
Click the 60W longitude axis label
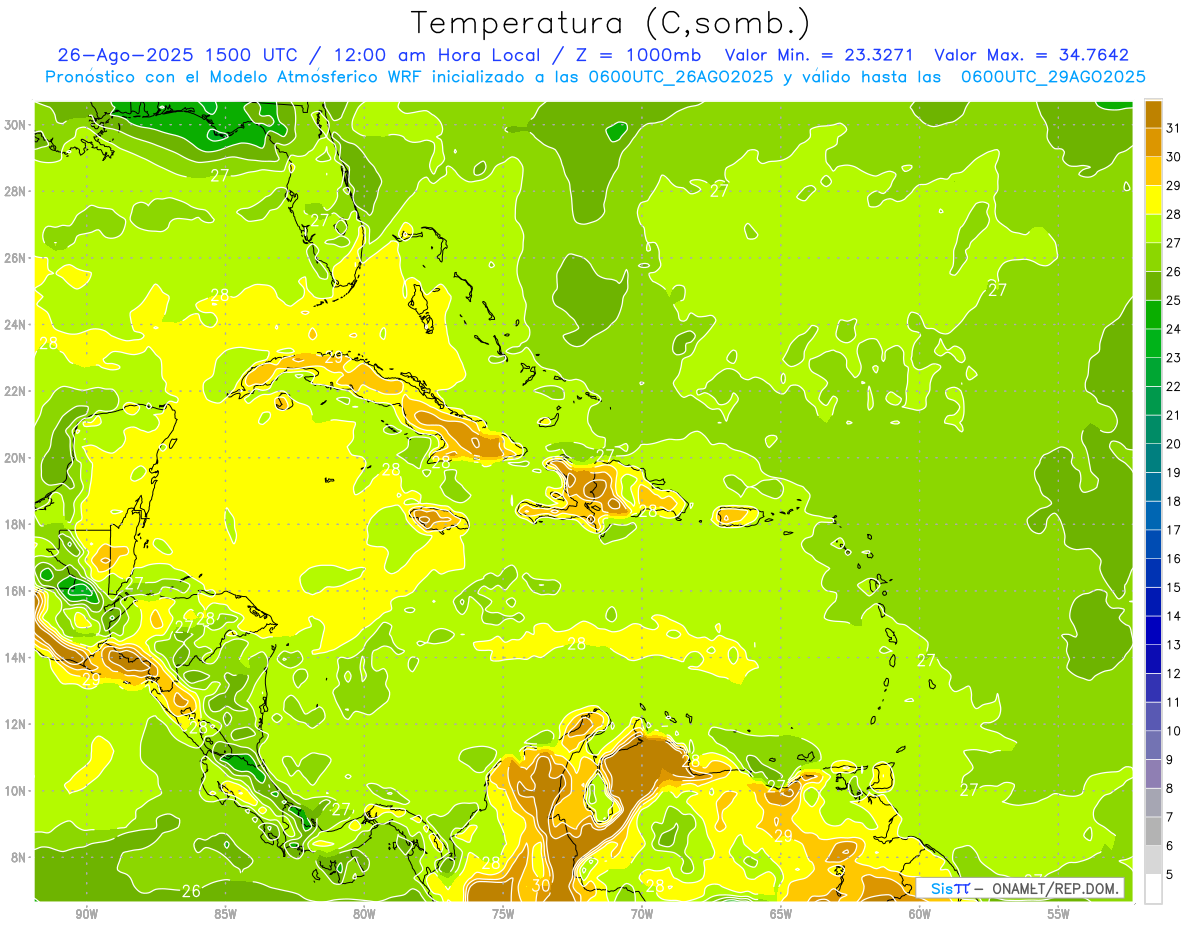920,915
